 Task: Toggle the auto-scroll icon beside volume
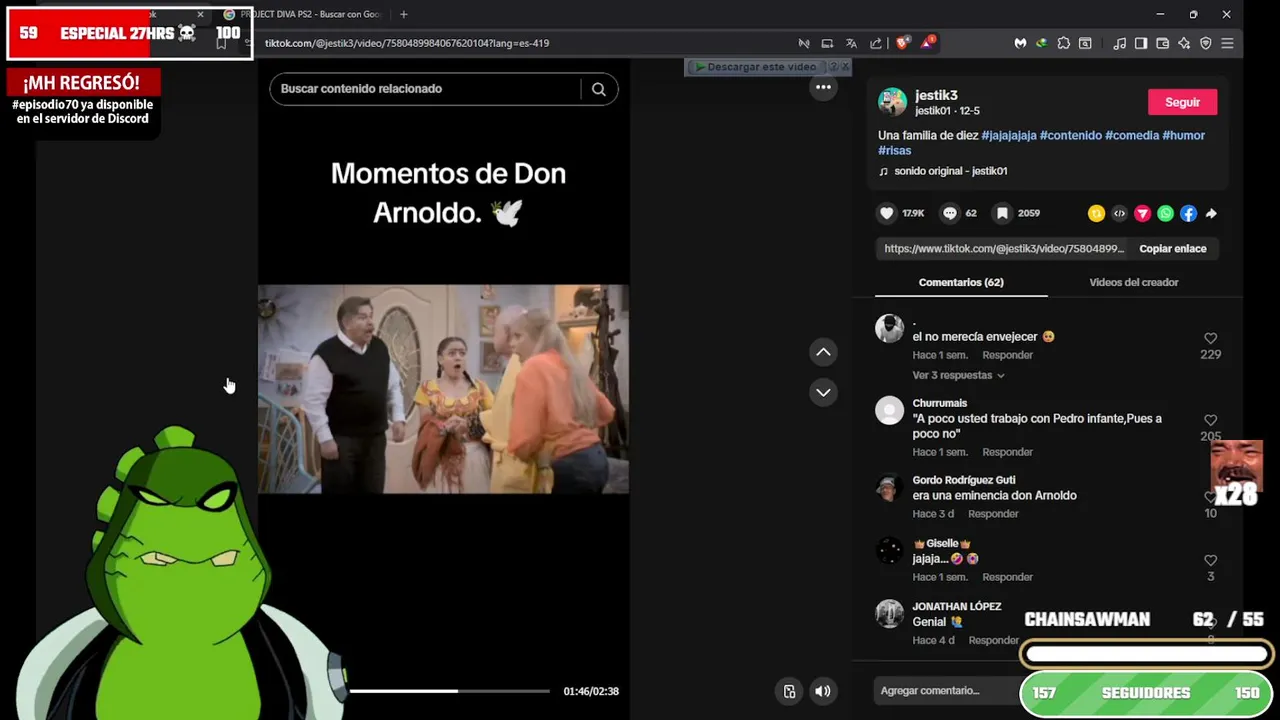pos(789,691)
